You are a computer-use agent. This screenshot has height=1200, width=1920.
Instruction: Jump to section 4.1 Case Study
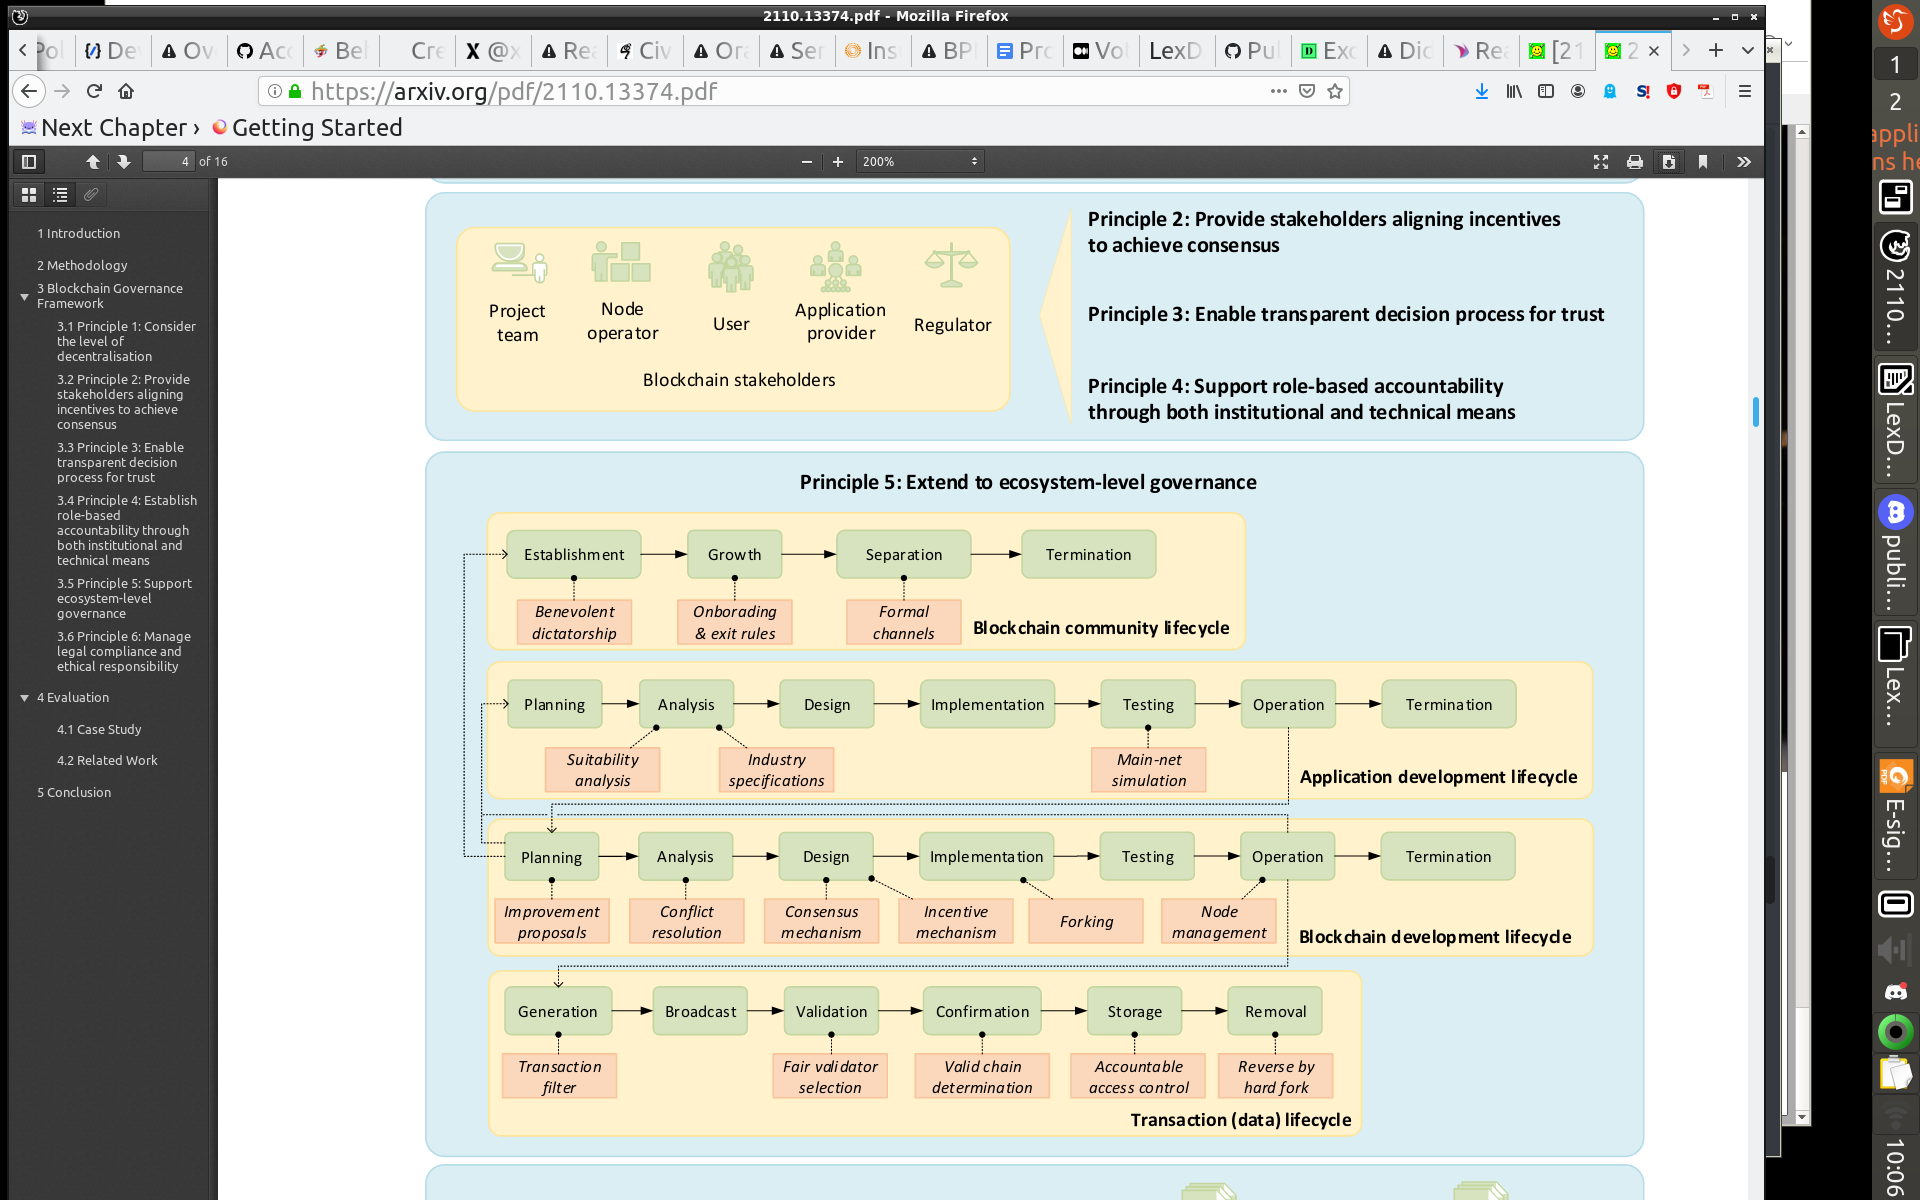coord(99,729)
